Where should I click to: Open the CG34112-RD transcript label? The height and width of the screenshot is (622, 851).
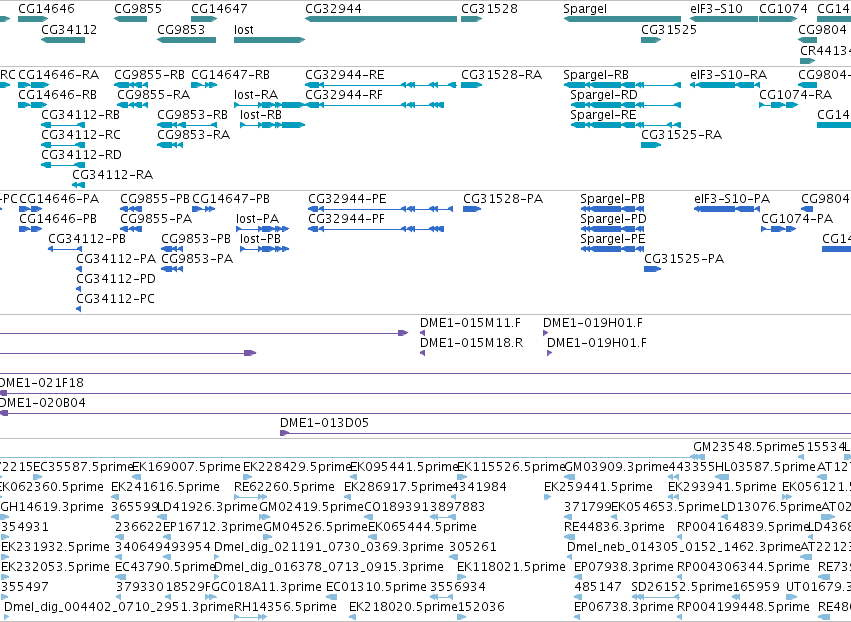pos(81,155)
